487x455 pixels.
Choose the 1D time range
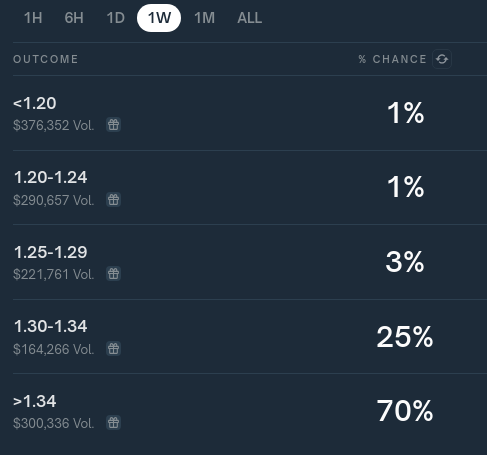[115, 18]
